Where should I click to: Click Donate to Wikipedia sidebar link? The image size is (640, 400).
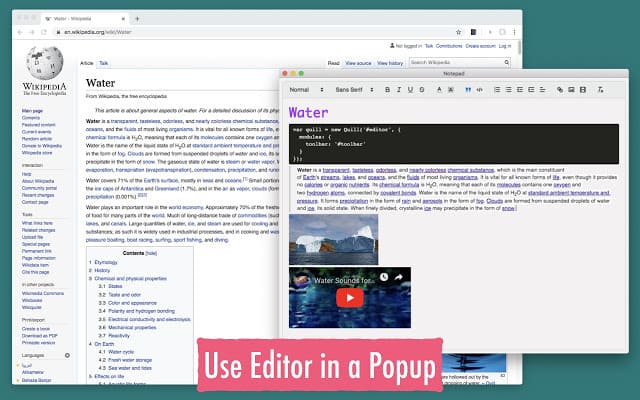pos(42,146)
